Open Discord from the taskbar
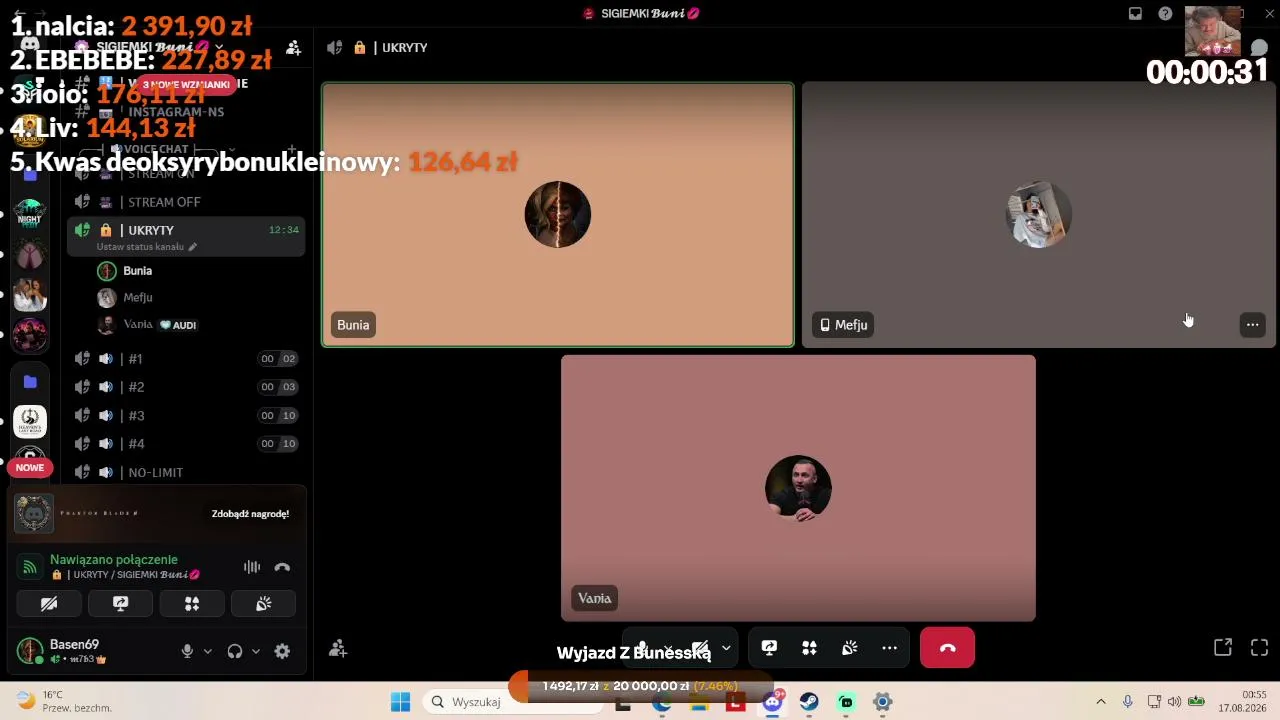This screenshot has height=720, width=1280. tap(772, 702)
